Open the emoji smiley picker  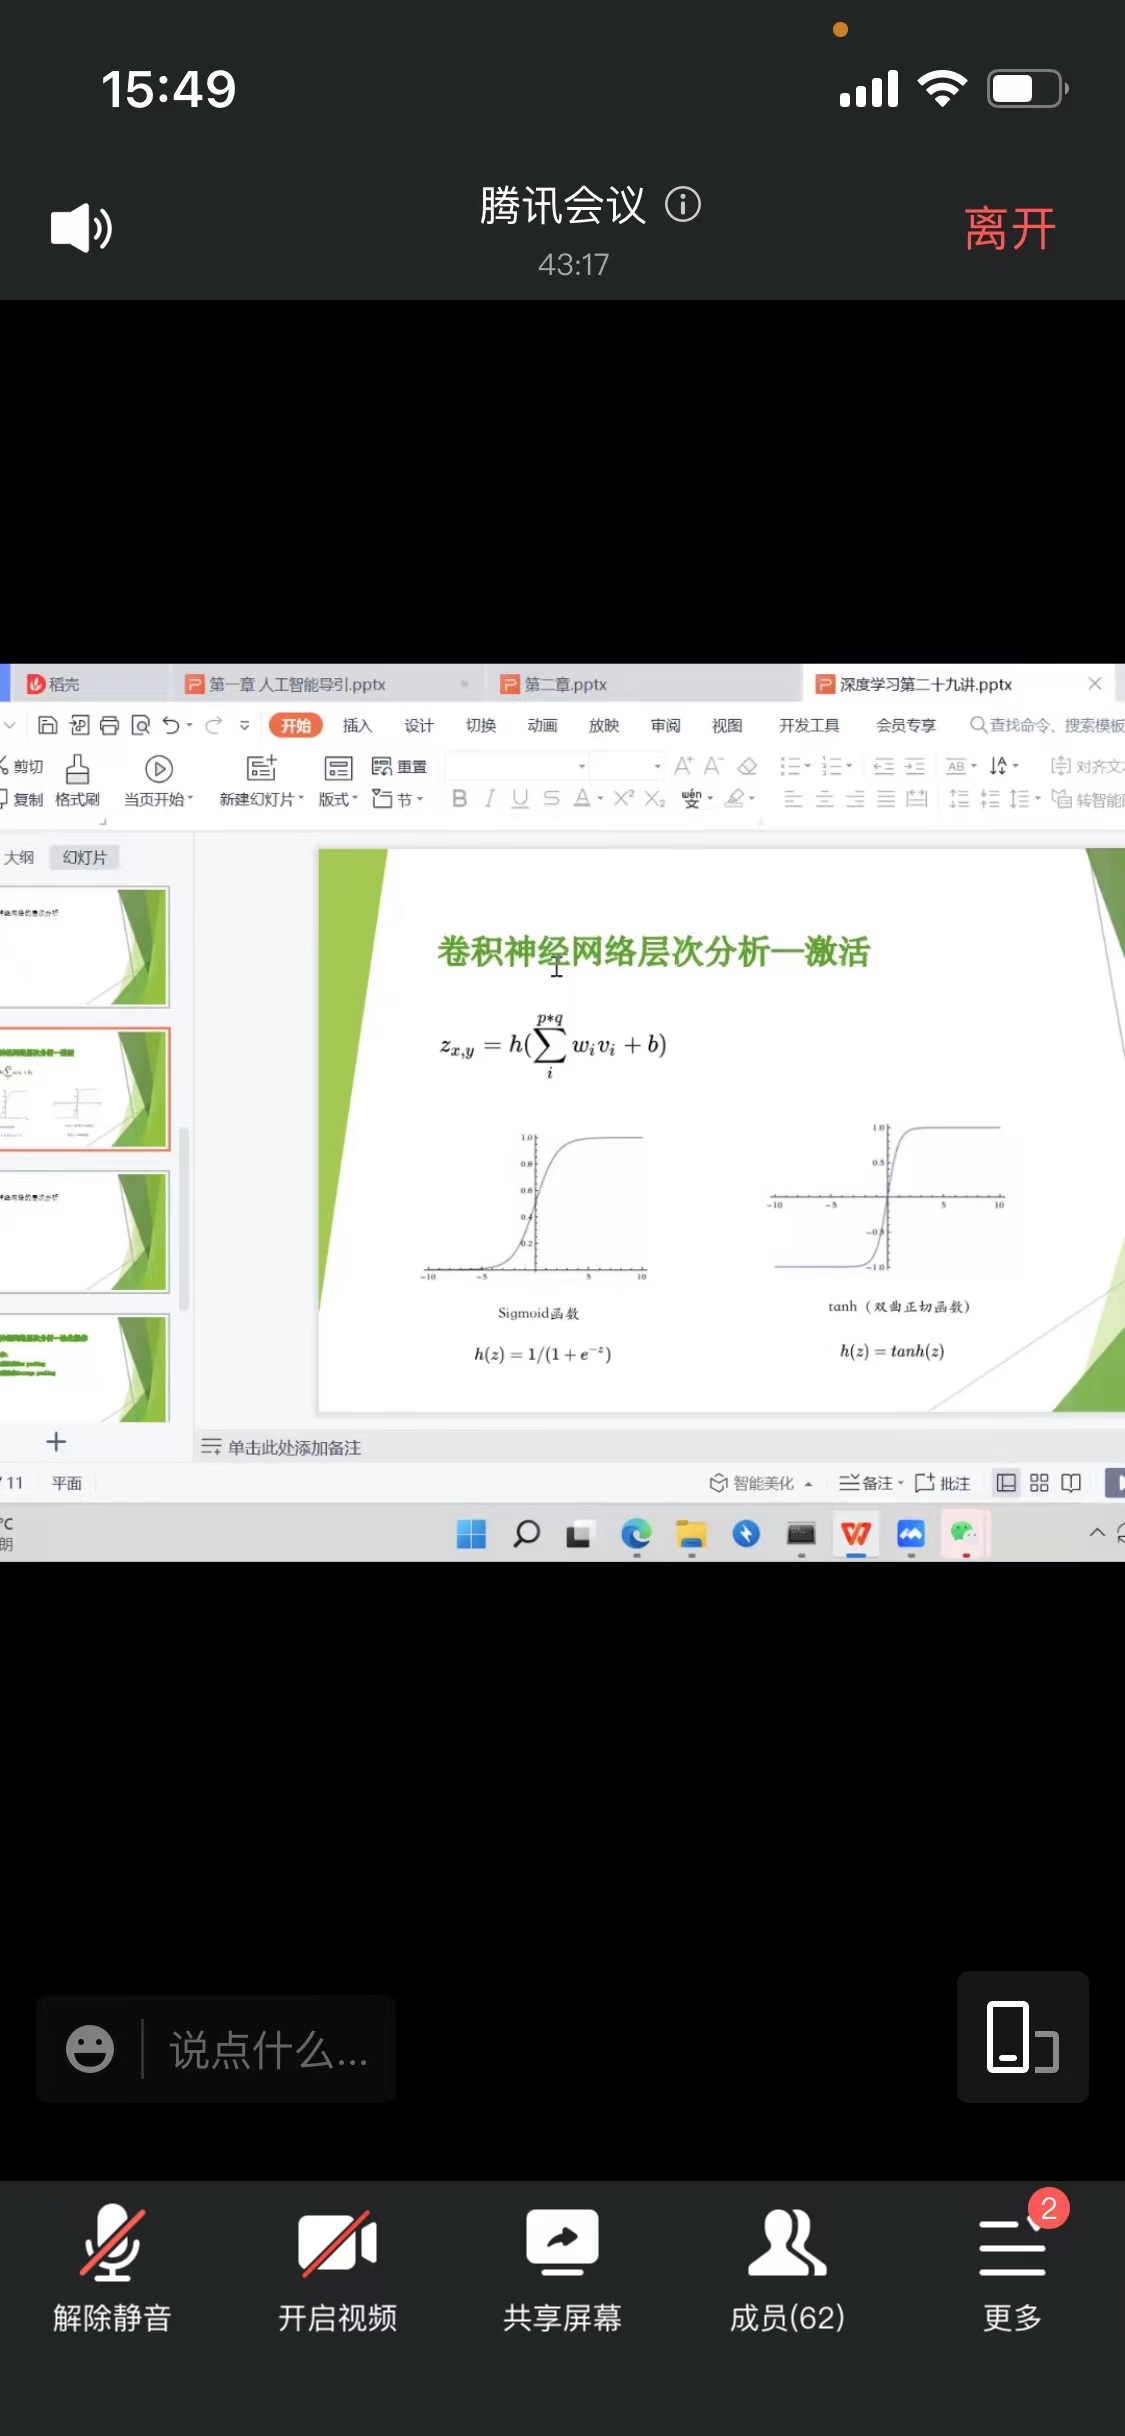(90, 2050)
